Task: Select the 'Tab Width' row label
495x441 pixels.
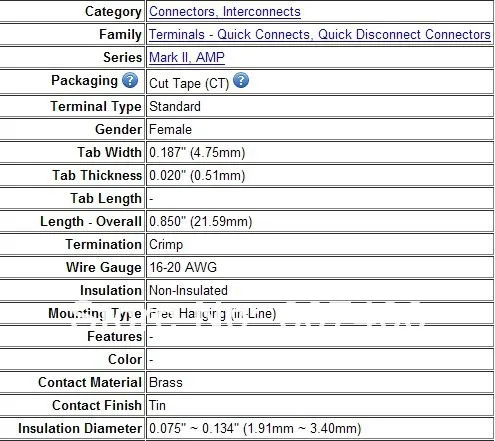Action: click(109, 153)
